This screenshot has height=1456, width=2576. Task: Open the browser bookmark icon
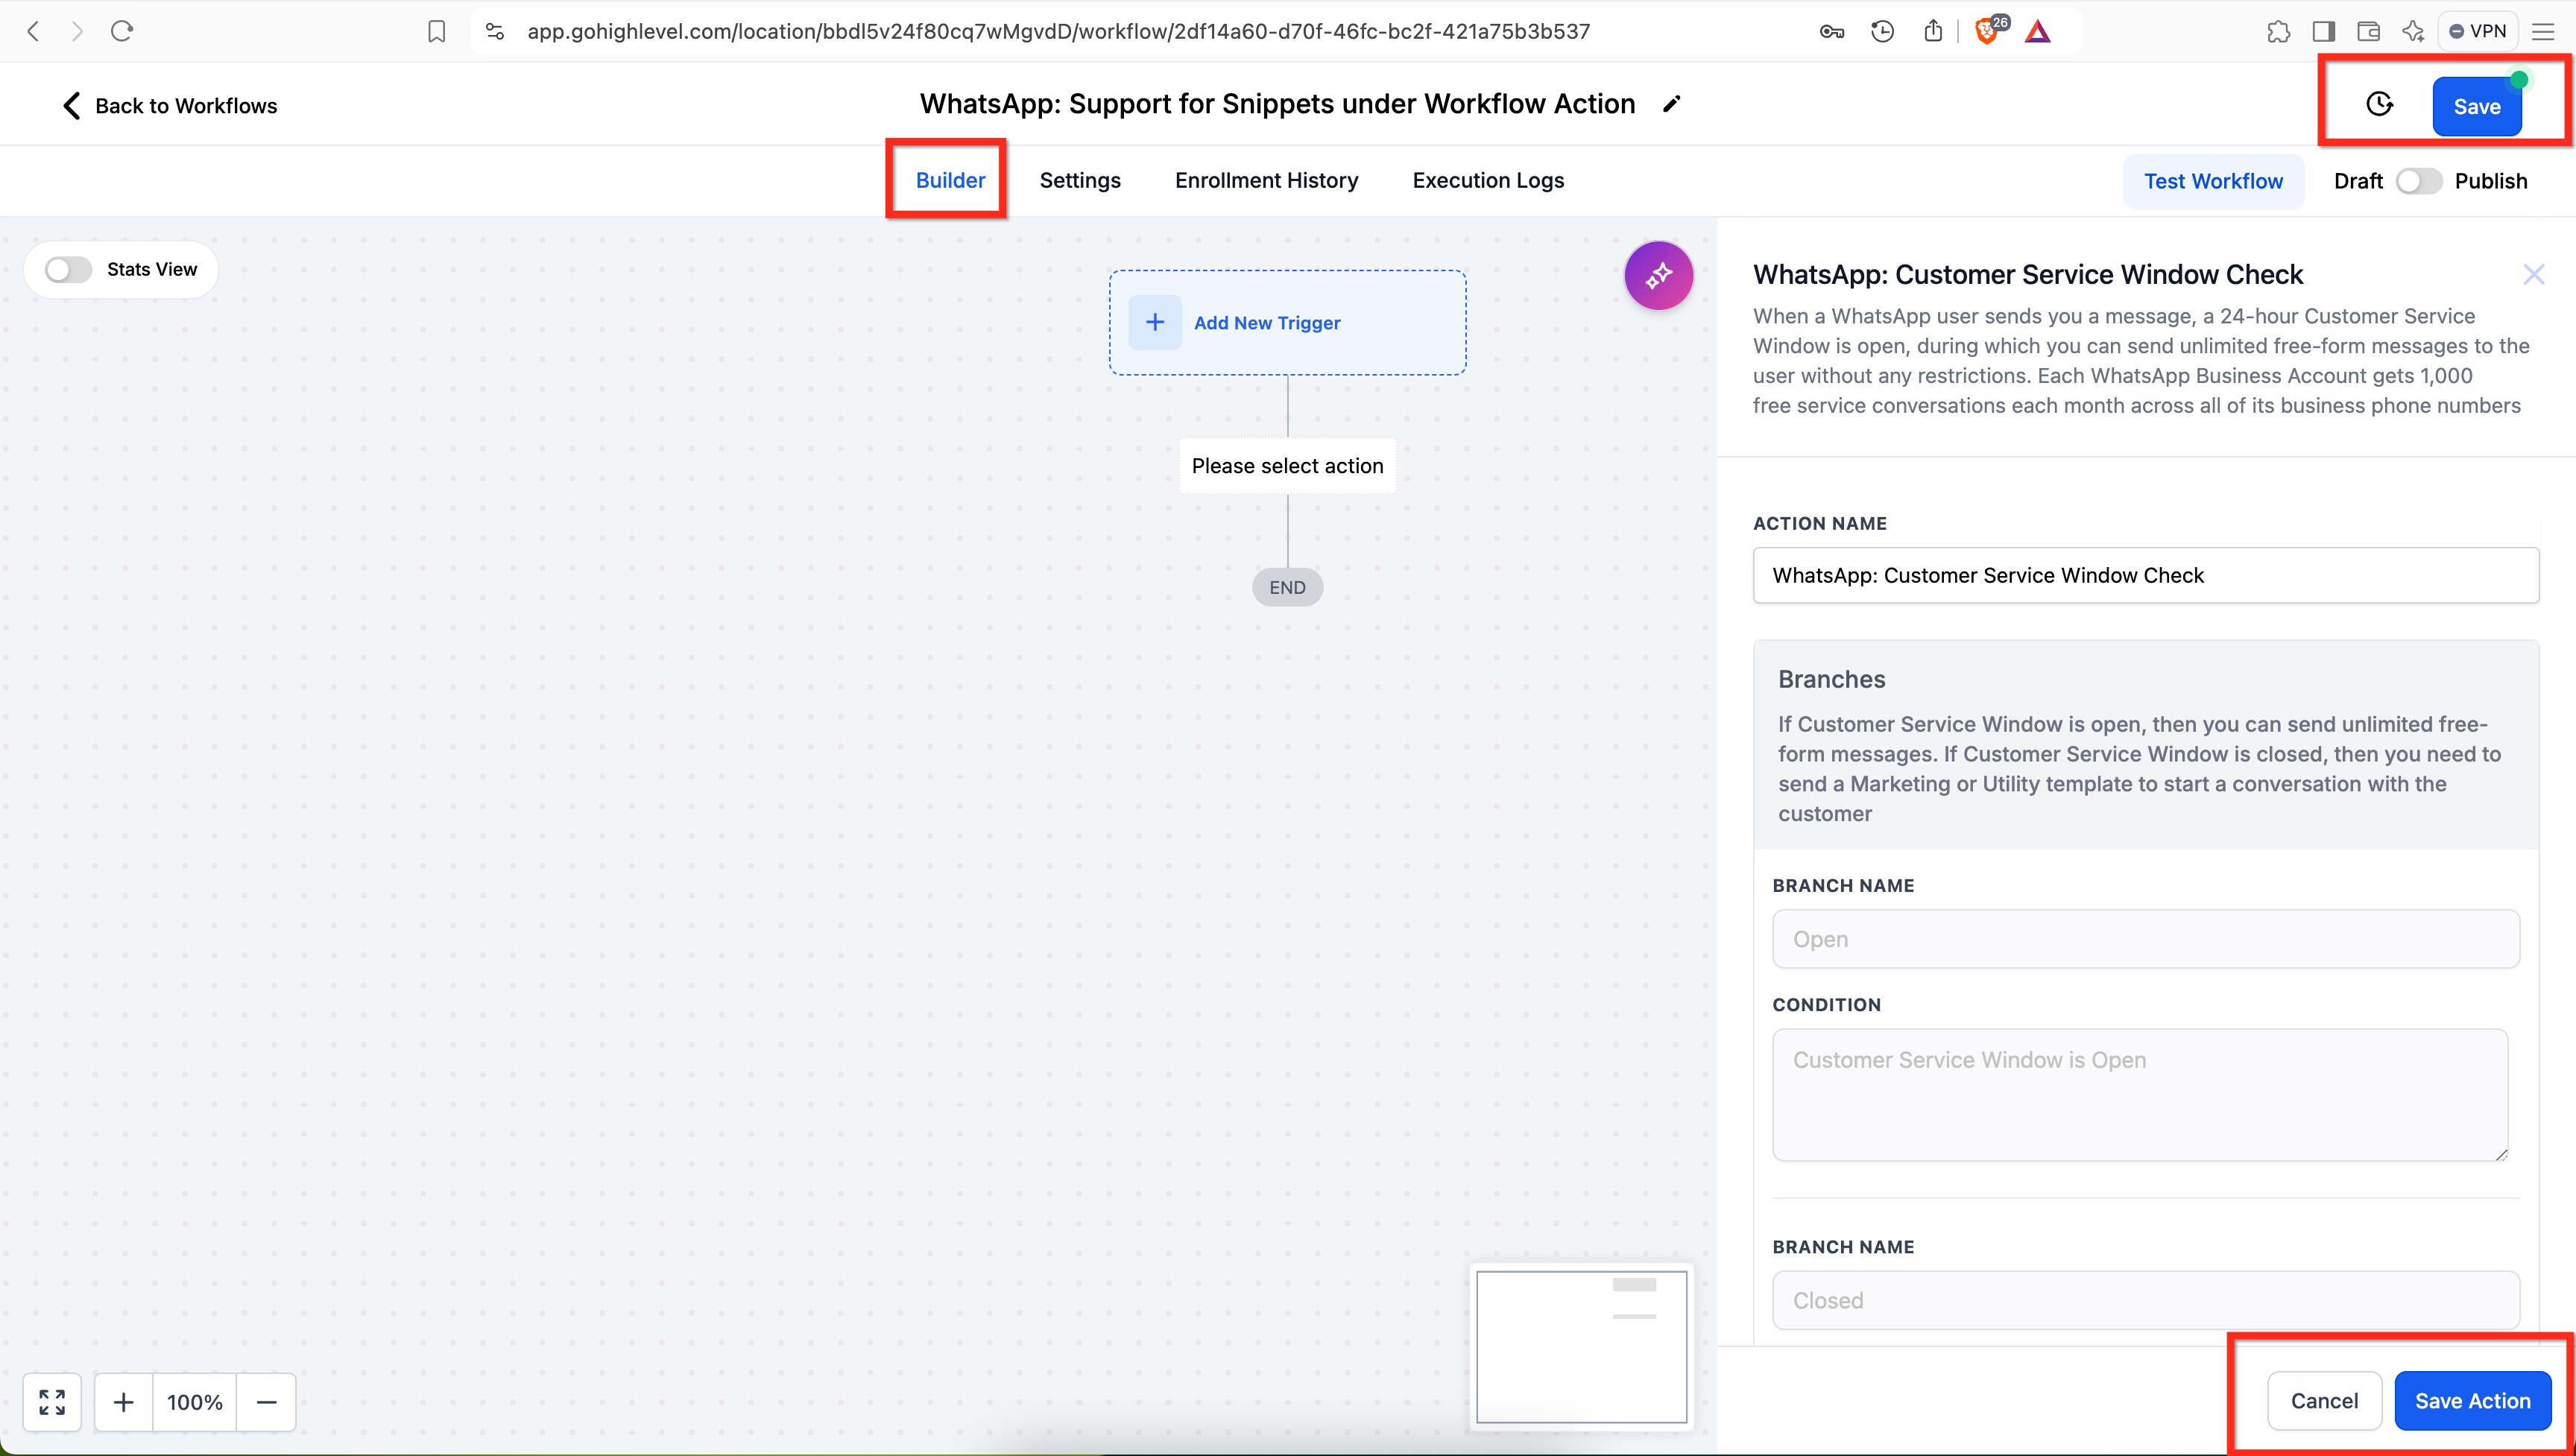436,32
